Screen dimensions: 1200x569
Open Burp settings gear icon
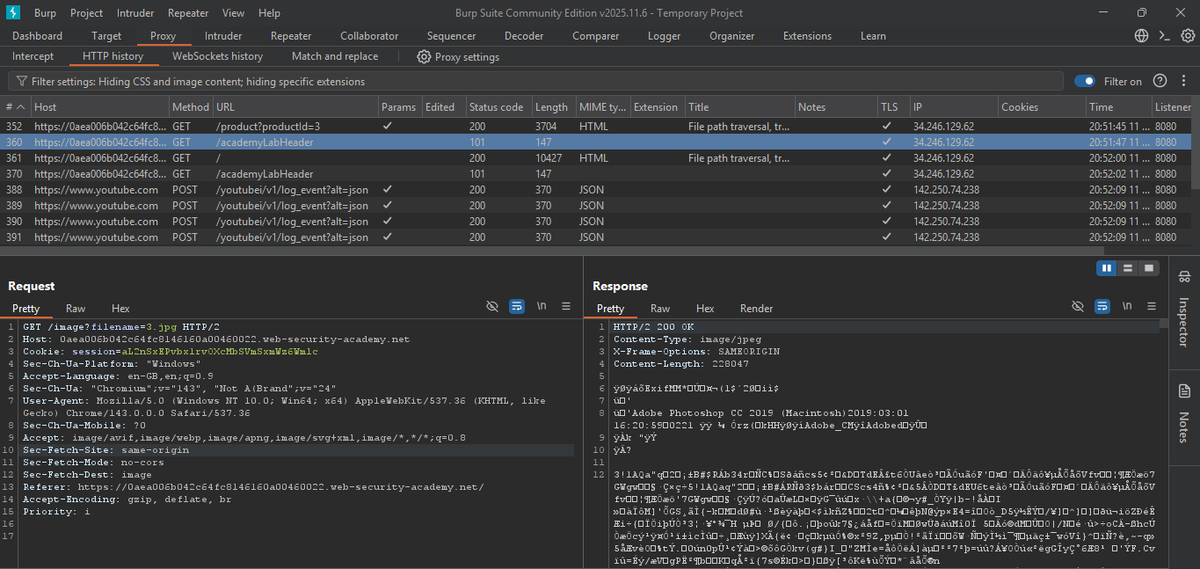click(x=1187, y=36)
